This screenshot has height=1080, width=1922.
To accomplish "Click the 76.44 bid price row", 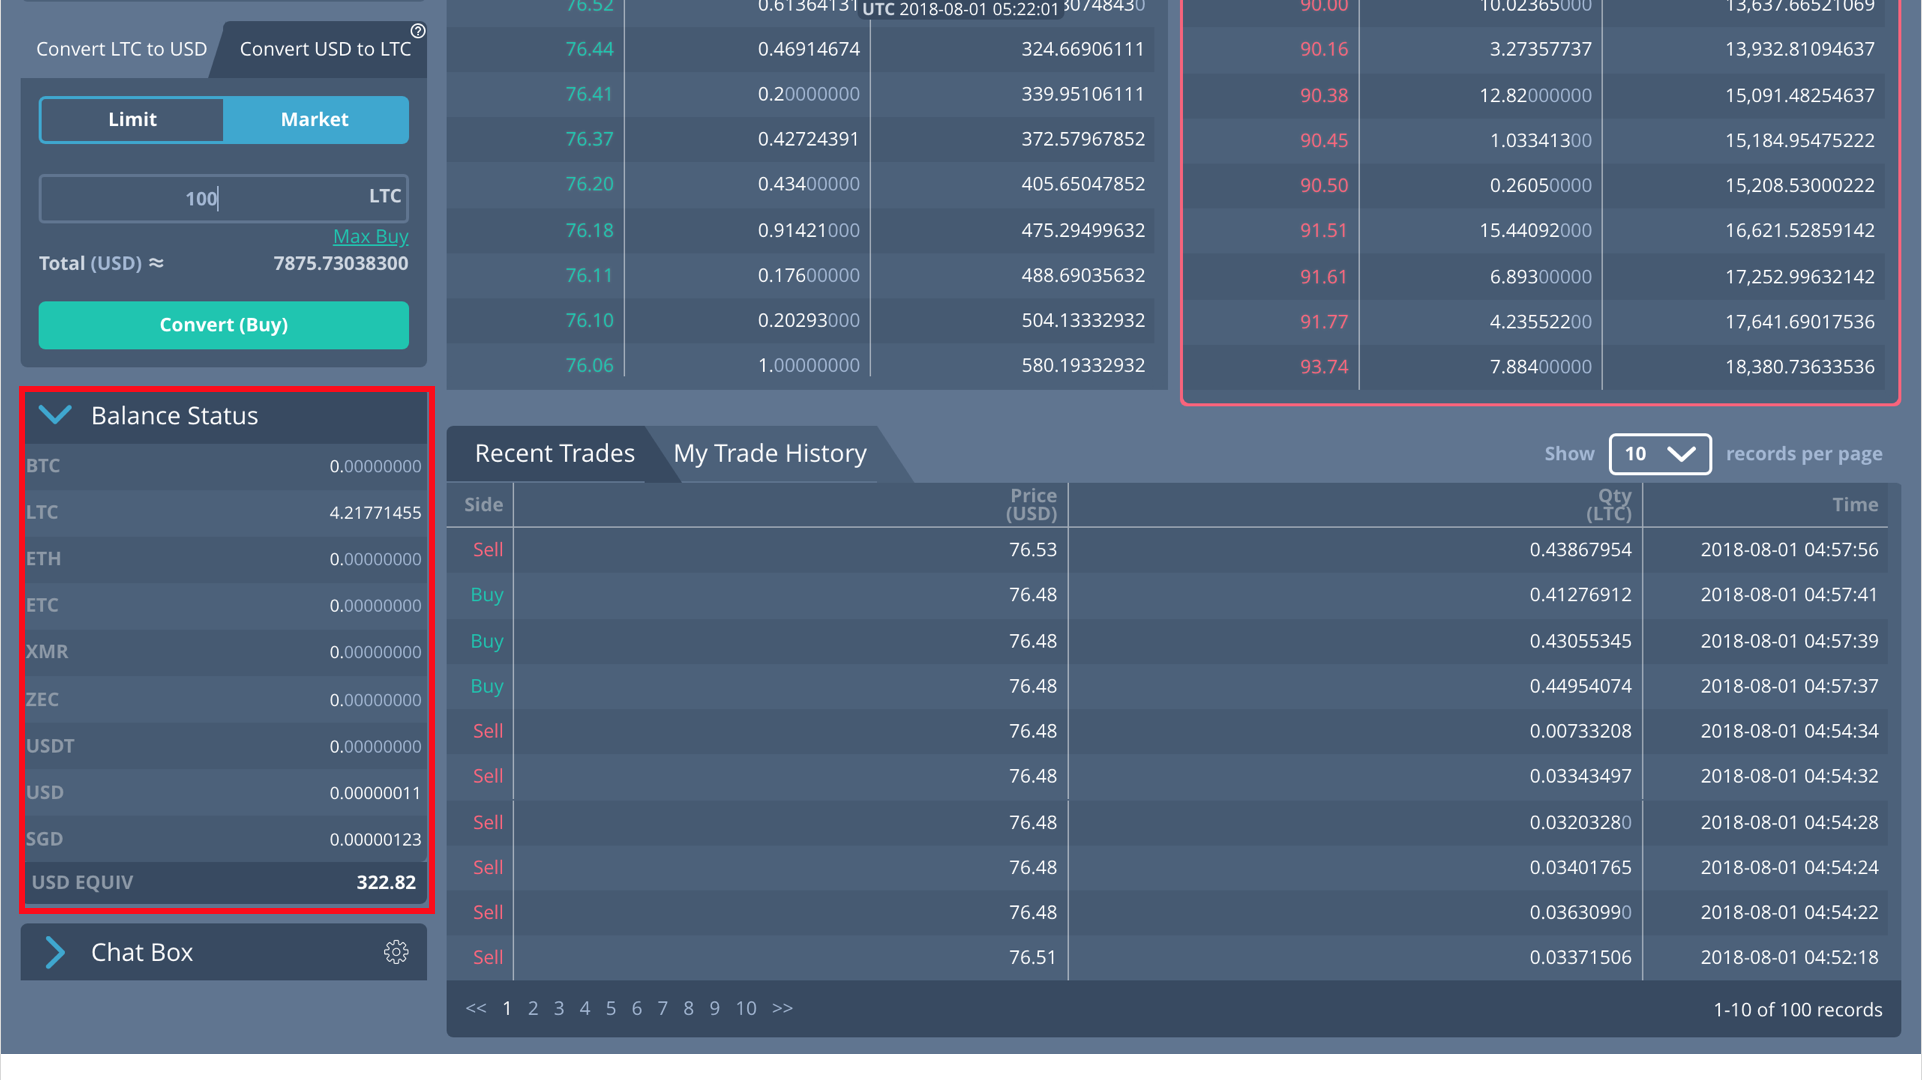I will [x=589, y=49].
